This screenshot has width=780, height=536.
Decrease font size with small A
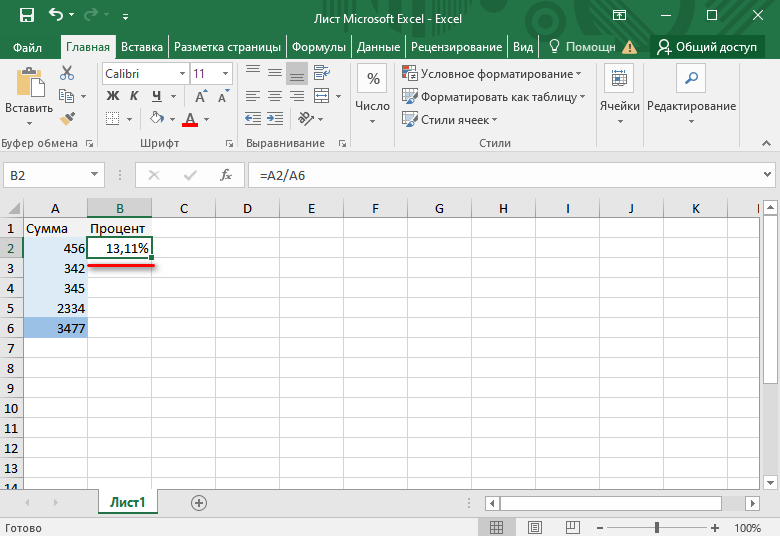(223, 96)
